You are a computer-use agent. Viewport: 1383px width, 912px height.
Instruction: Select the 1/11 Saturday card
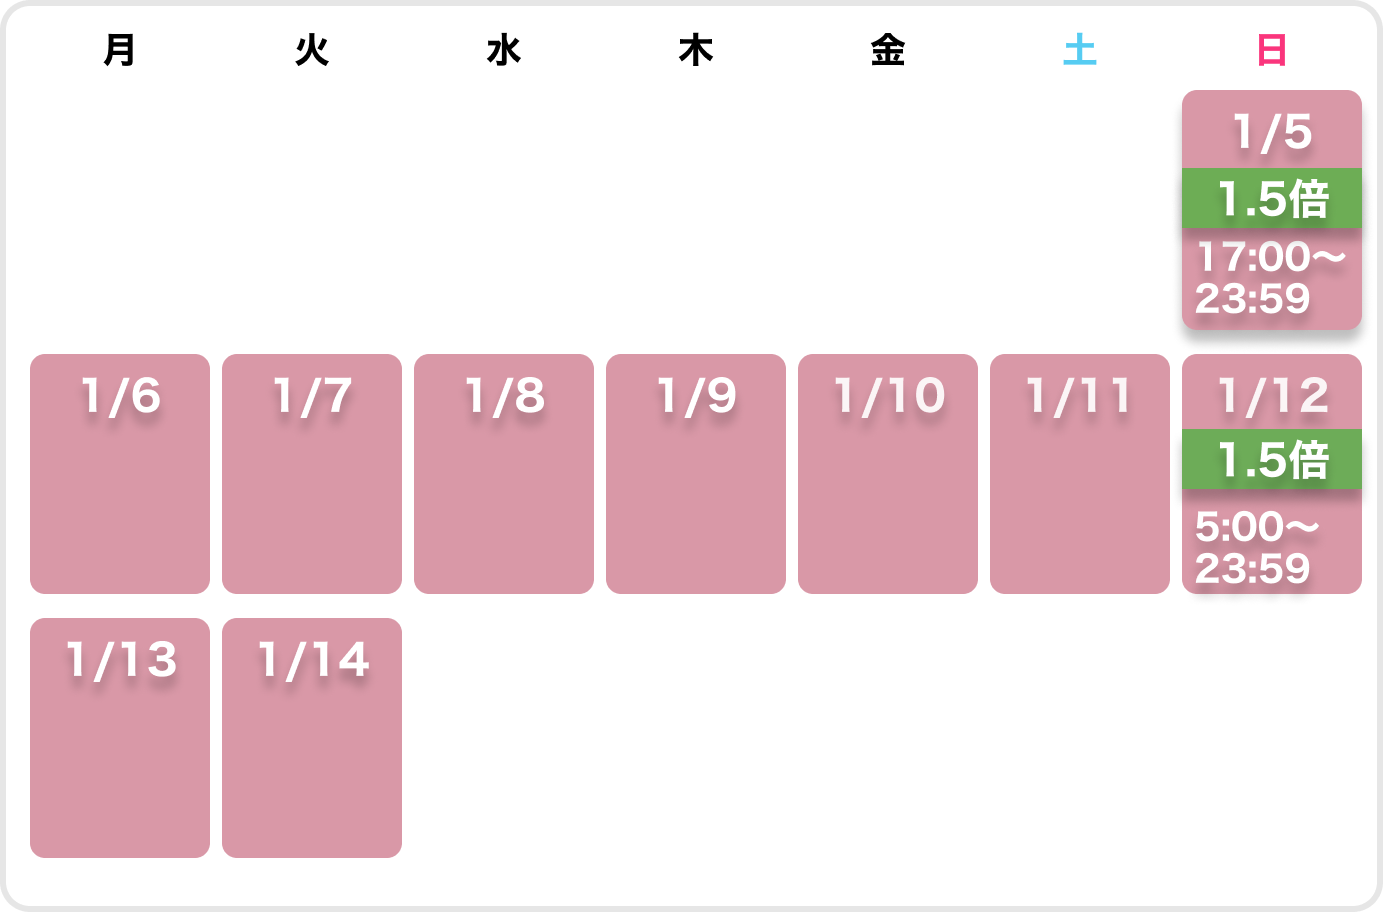(x=1080, y=474)
